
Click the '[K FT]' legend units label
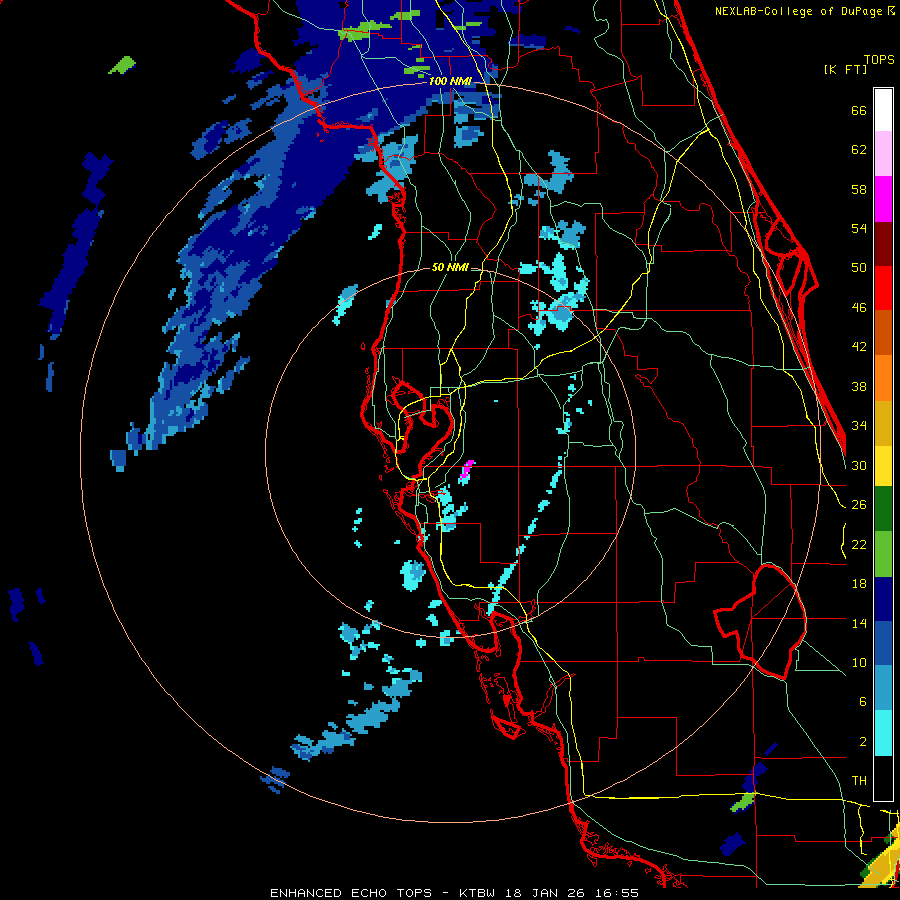(845, 69)
